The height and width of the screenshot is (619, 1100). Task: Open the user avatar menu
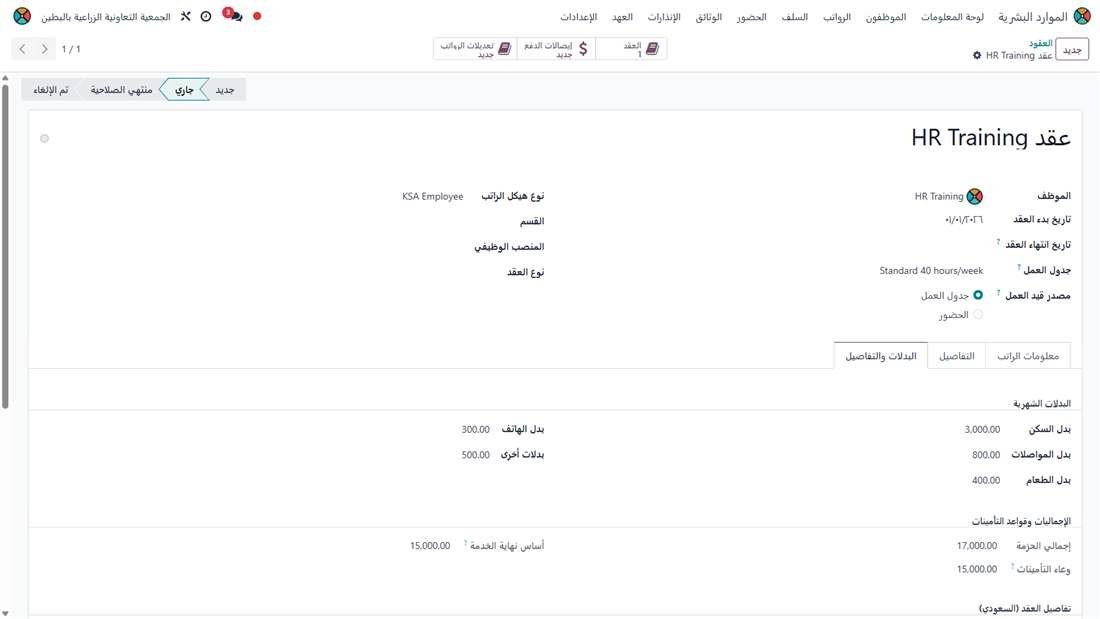pos(22,16)
